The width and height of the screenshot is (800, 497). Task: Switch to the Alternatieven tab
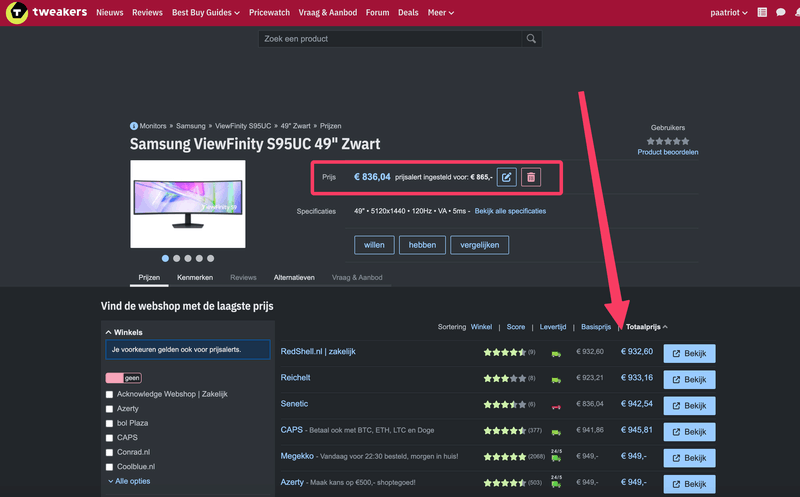294,278
